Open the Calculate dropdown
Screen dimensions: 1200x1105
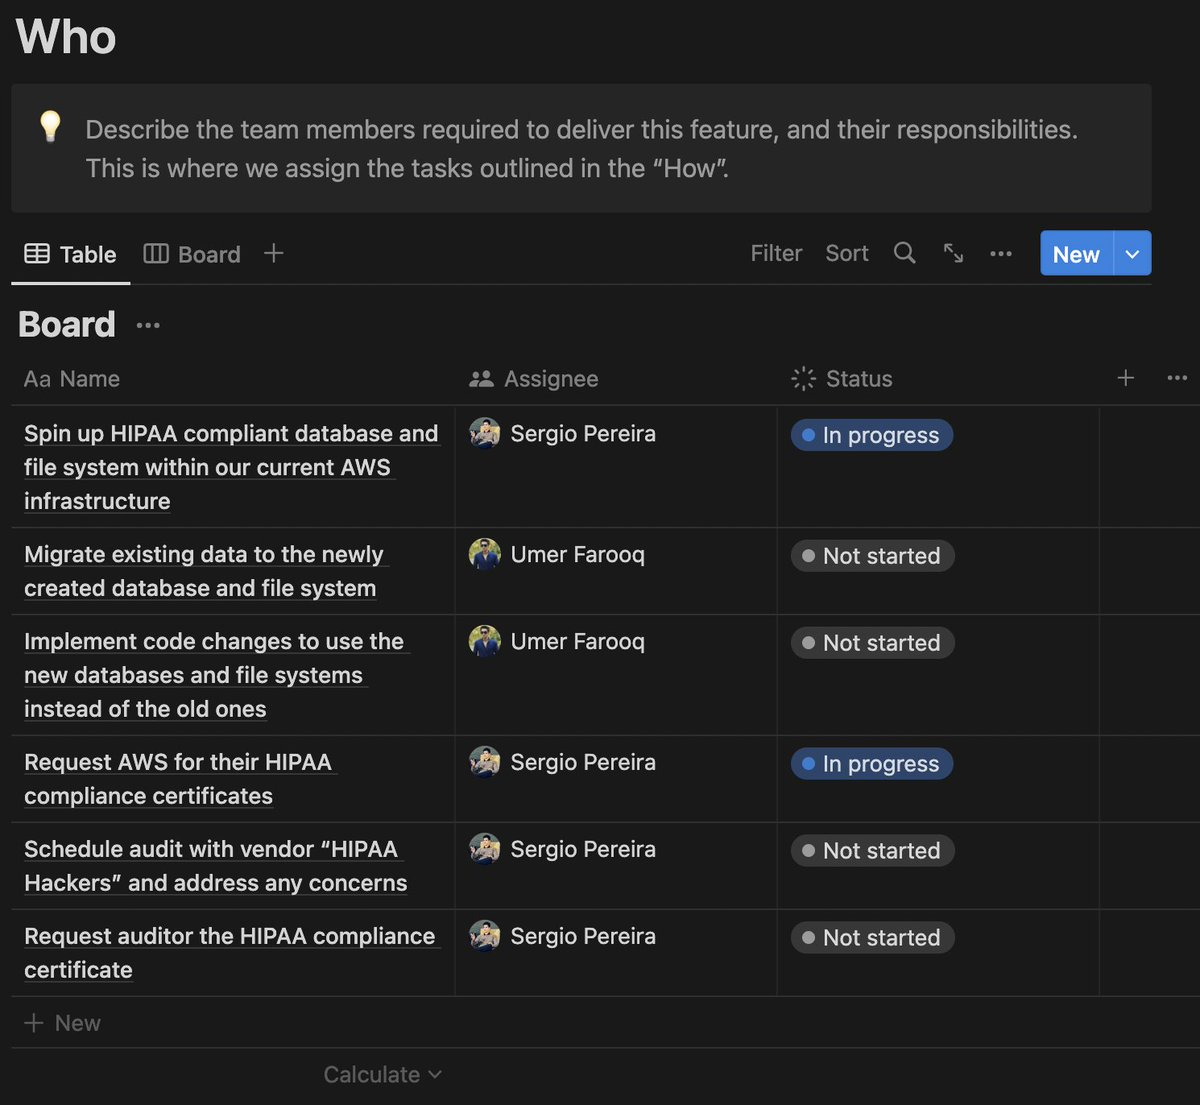click(382, 1074)
